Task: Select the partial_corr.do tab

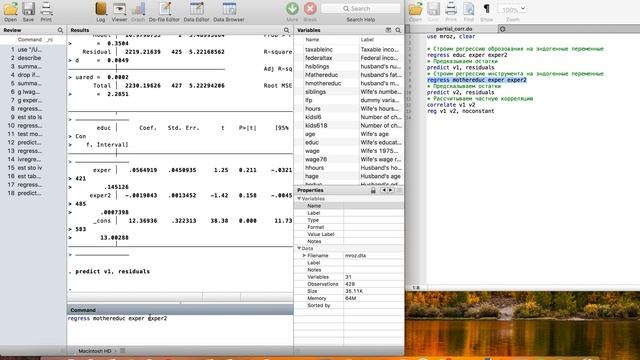Action: pyautogui.click(x=454, y=29)
